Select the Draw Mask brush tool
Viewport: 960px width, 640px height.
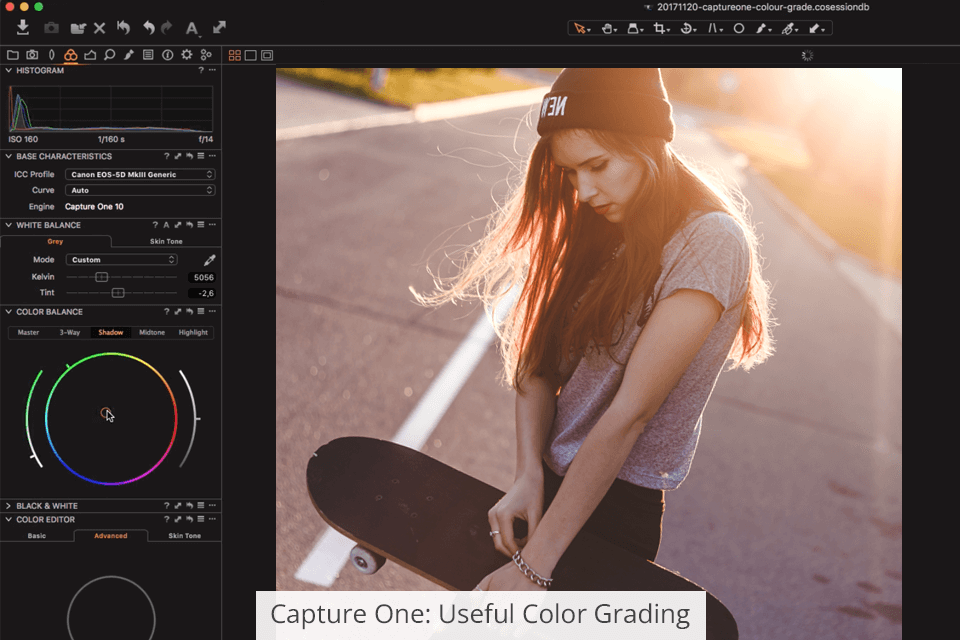click(763, 29)
